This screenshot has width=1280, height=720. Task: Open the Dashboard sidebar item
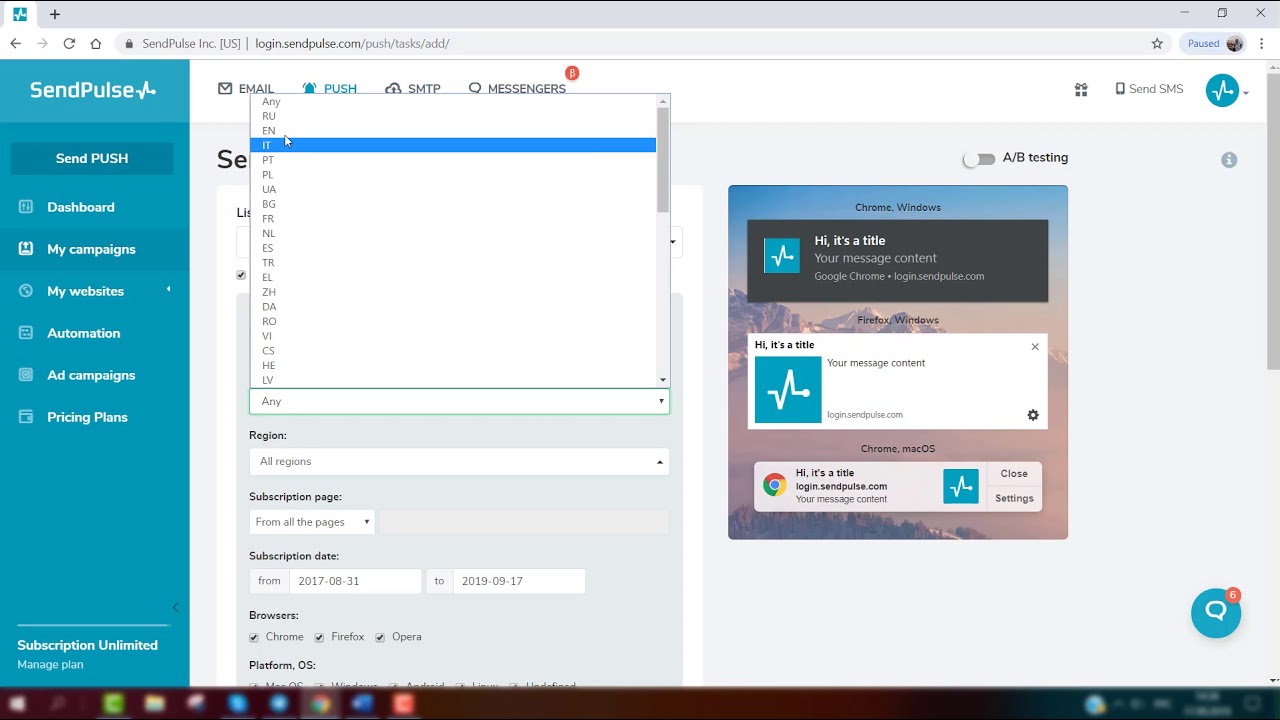[81, 207]
